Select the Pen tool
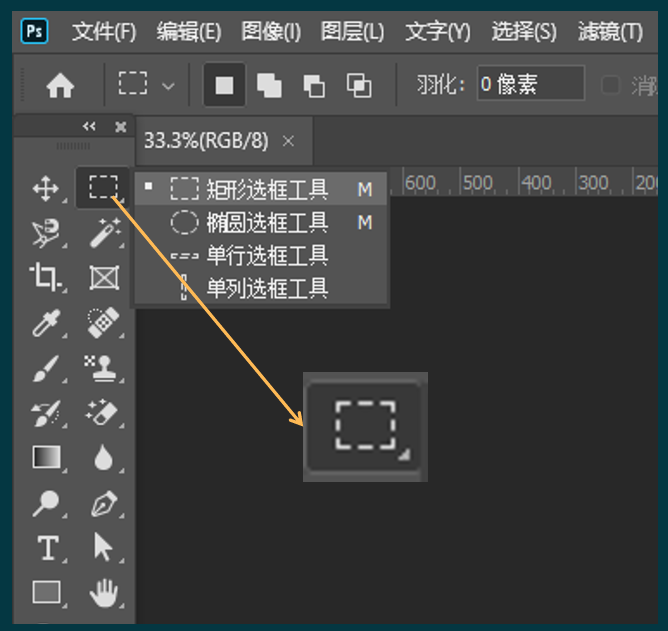 (x=103, y=503)
